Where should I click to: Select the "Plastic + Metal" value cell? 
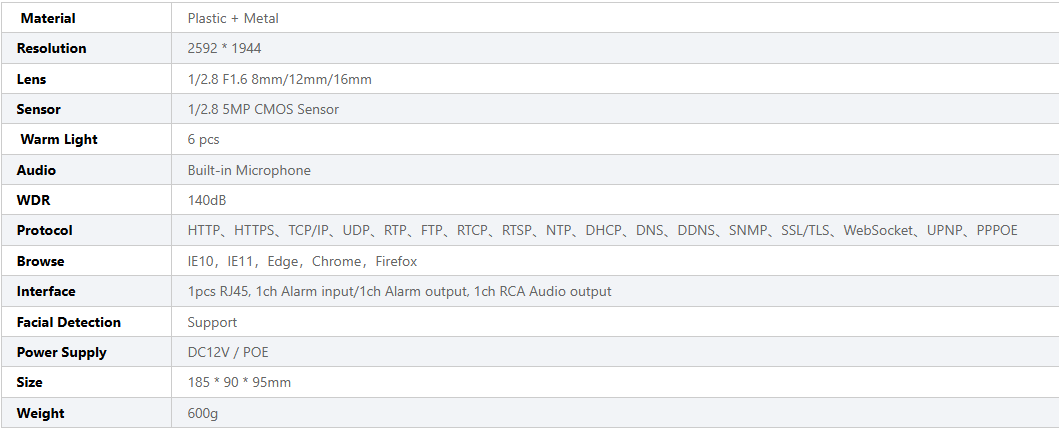(x=233, y=18)
